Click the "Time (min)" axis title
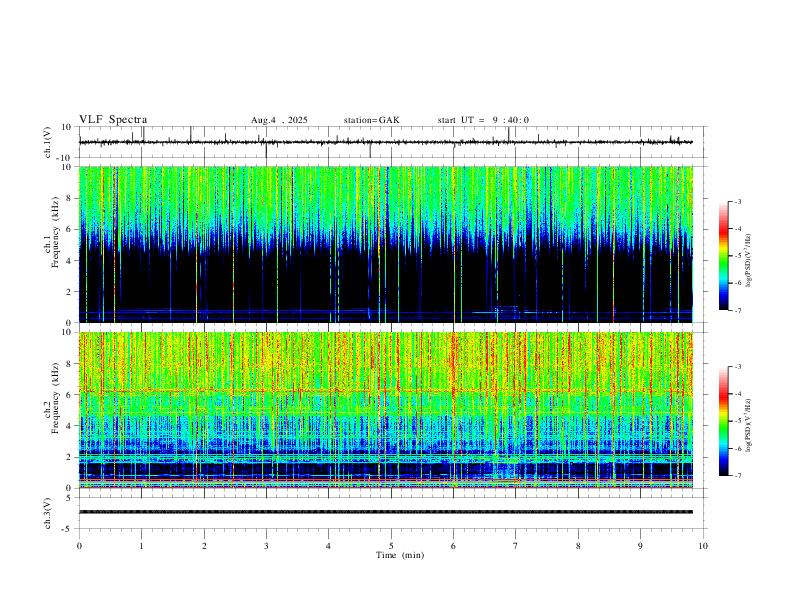Image resolution: width=792 pixels, height=612 pixels. [400, 555]
